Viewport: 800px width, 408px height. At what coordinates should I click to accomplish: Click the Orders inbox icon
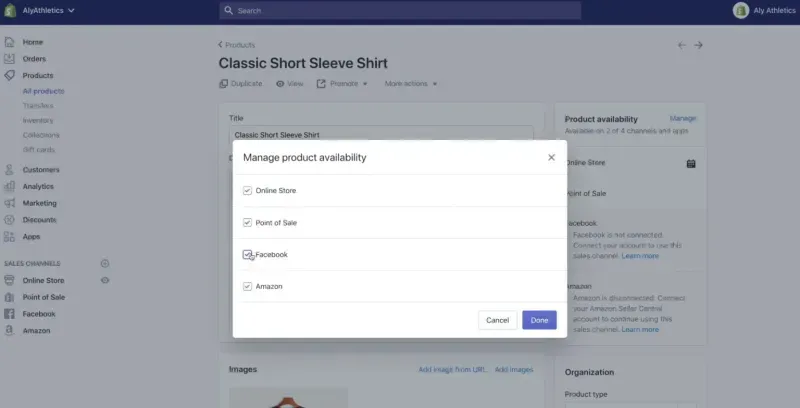(9, 59)
